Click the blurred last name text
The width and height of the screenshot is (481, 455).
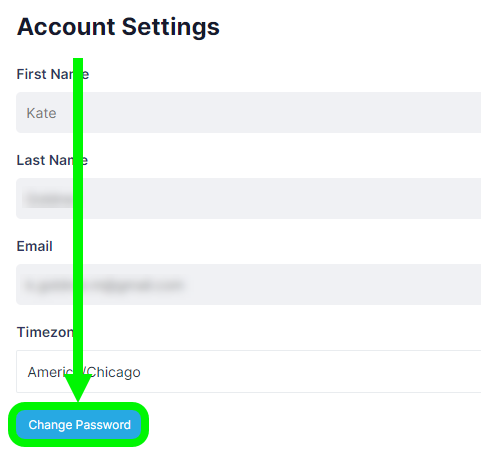tap(48, 199)
